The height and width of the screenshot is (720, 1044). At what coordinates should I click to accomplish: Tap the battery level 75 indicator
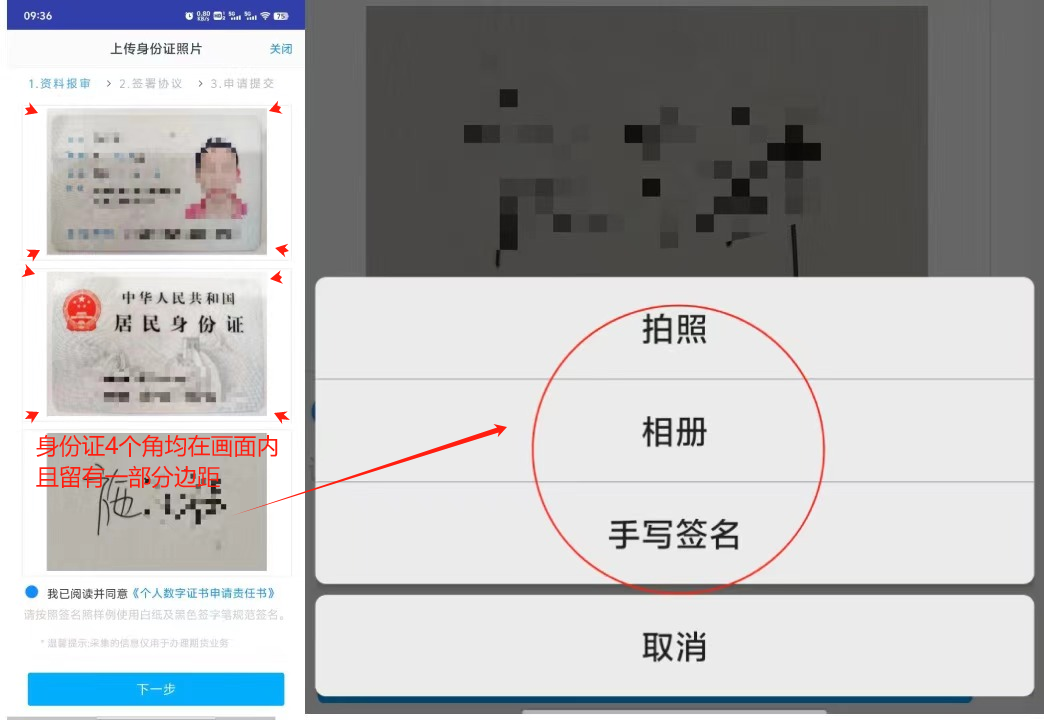[x=281, y=16]
